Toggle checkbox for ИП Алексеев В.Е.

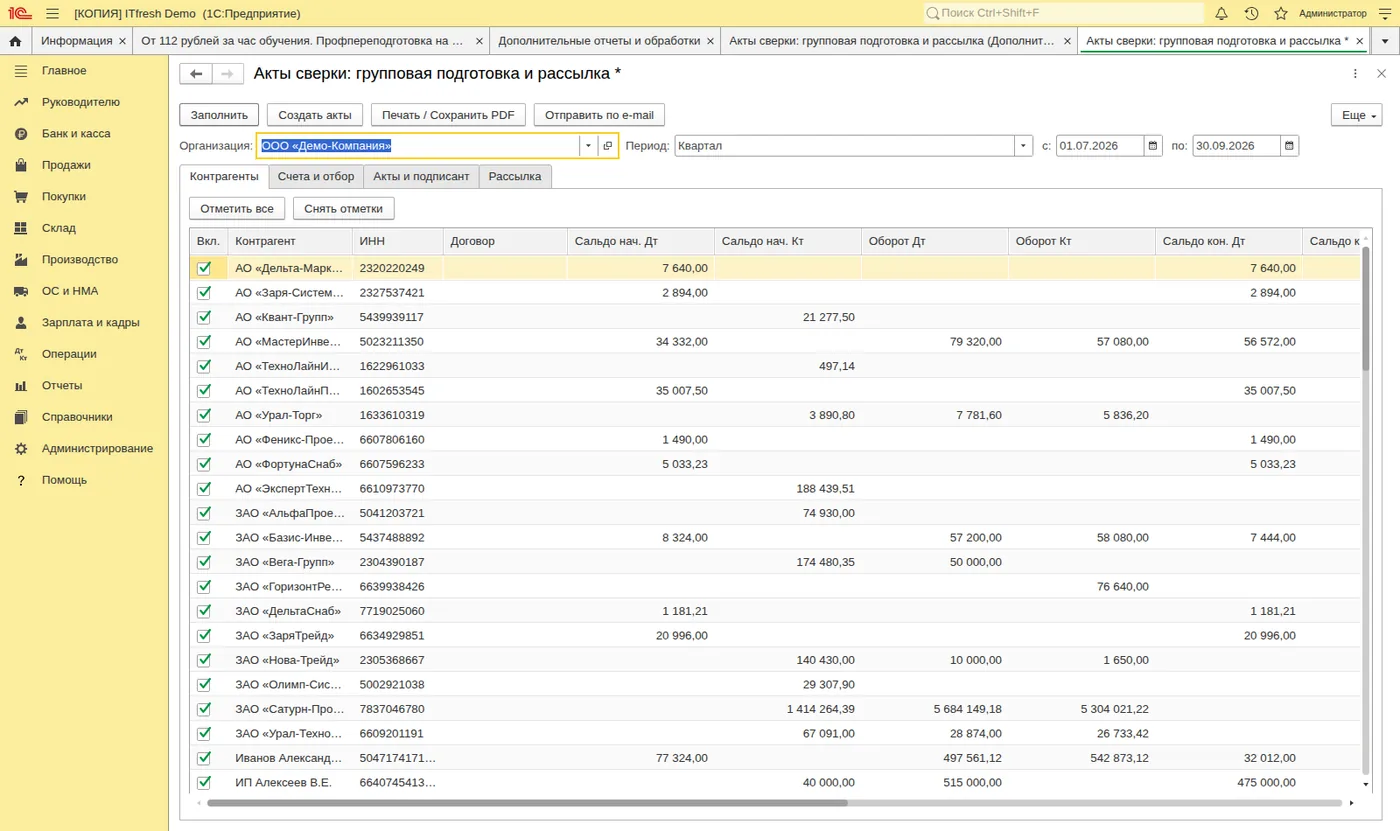click(205, 783)
